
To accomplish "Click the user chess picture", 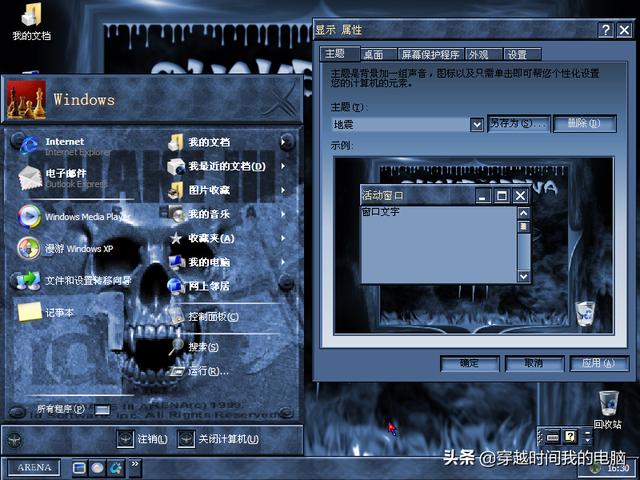I will [27, 100].
